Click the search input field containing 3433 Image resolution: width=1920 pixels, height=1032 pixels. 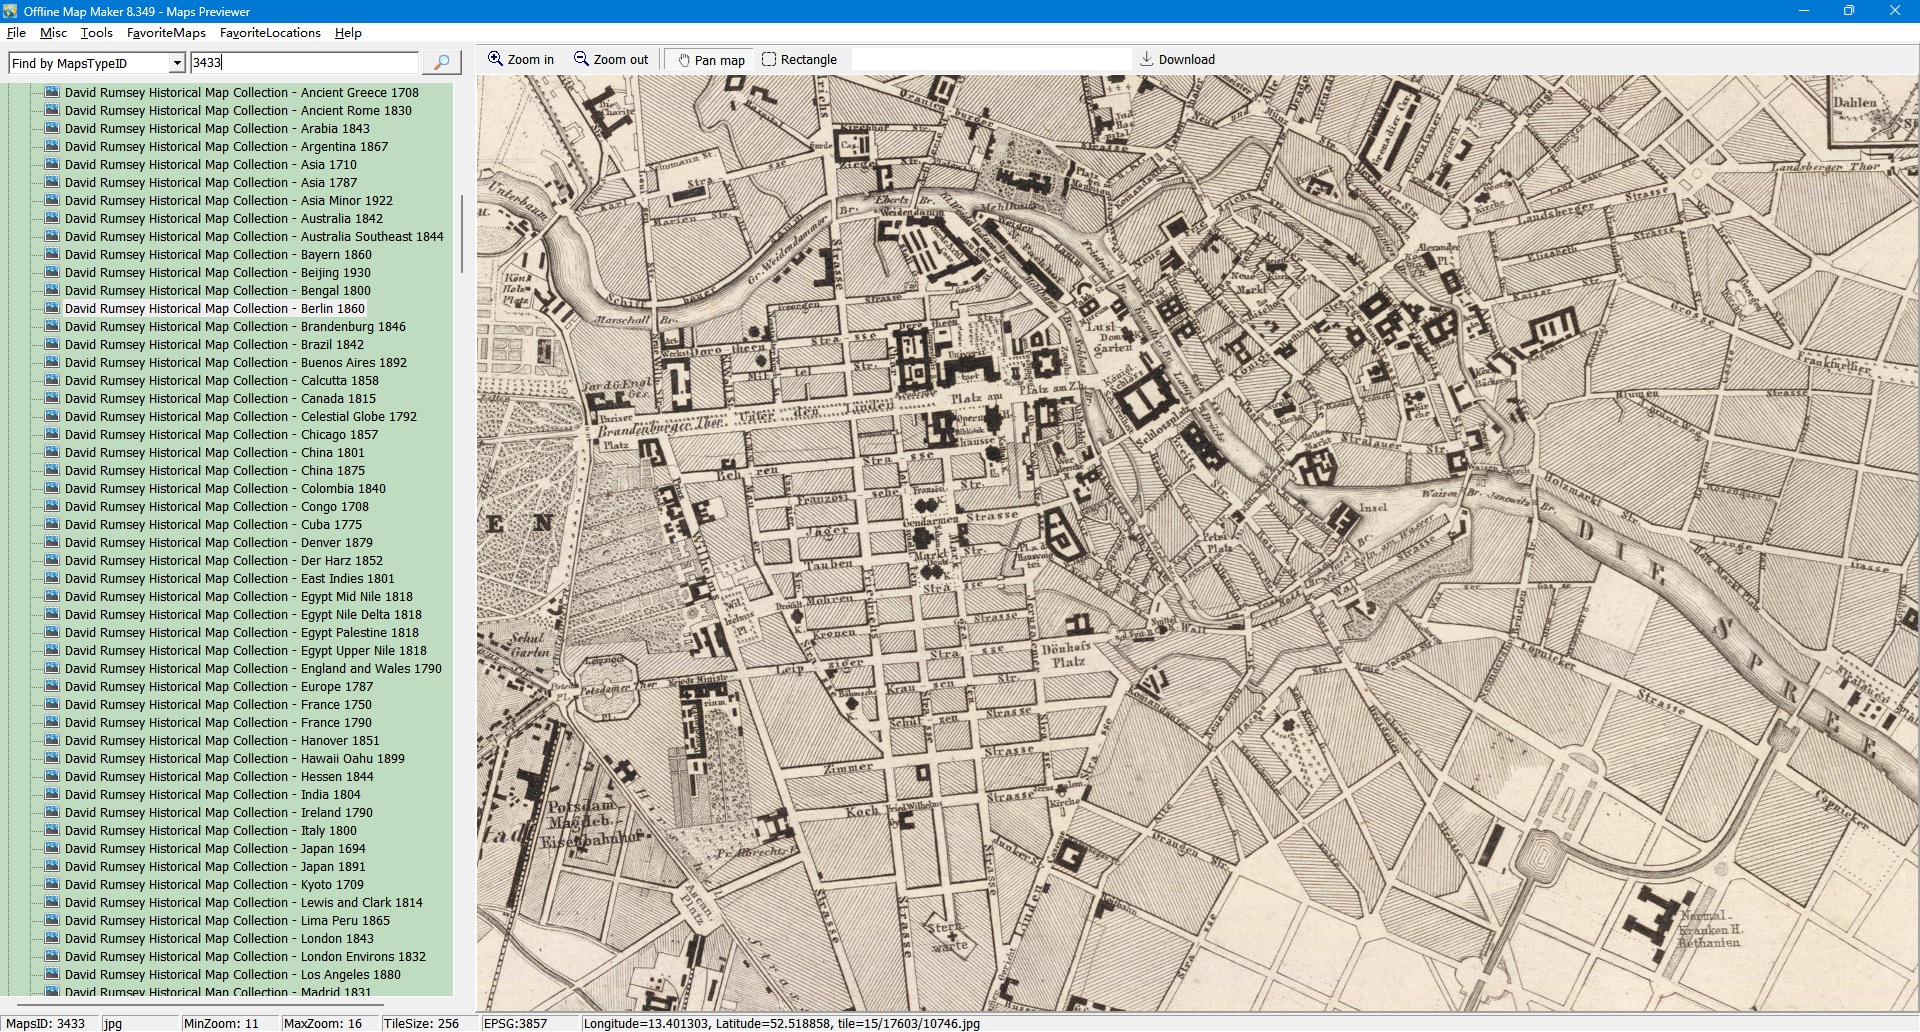[x=304, y=63]
